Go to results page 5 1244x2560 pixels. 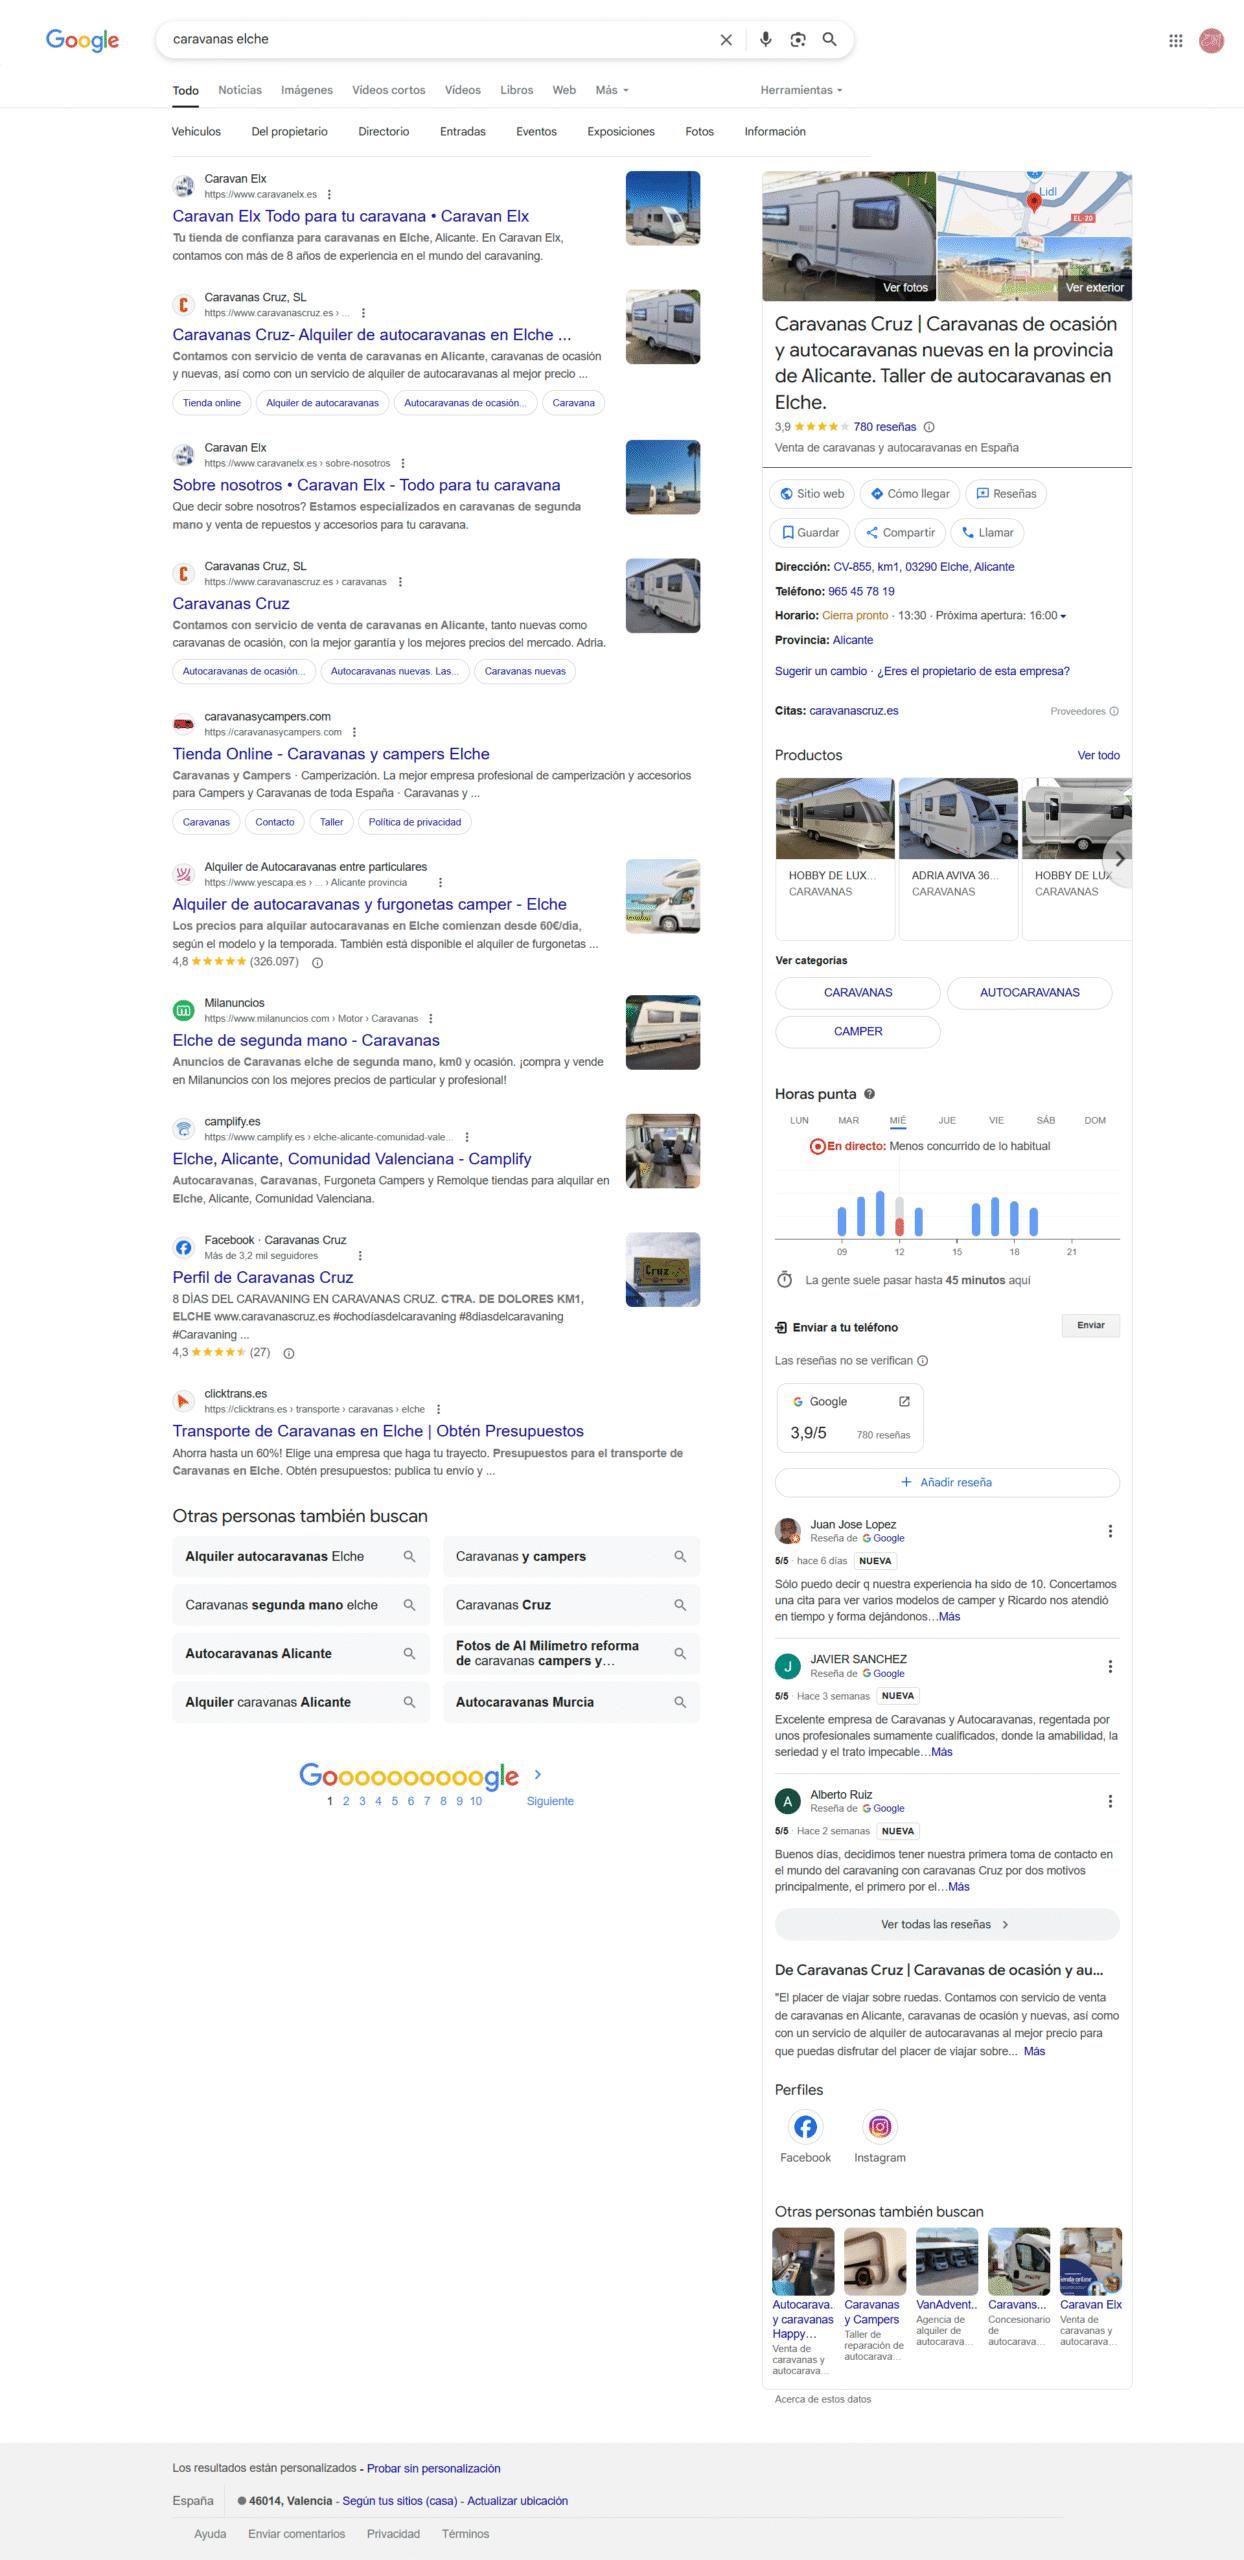pos(395,1801)
